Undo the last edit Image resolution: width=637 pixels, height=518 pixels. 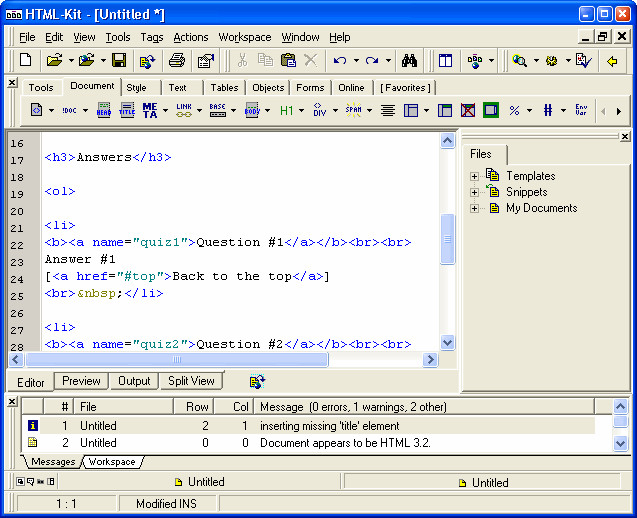coord(340,61)
